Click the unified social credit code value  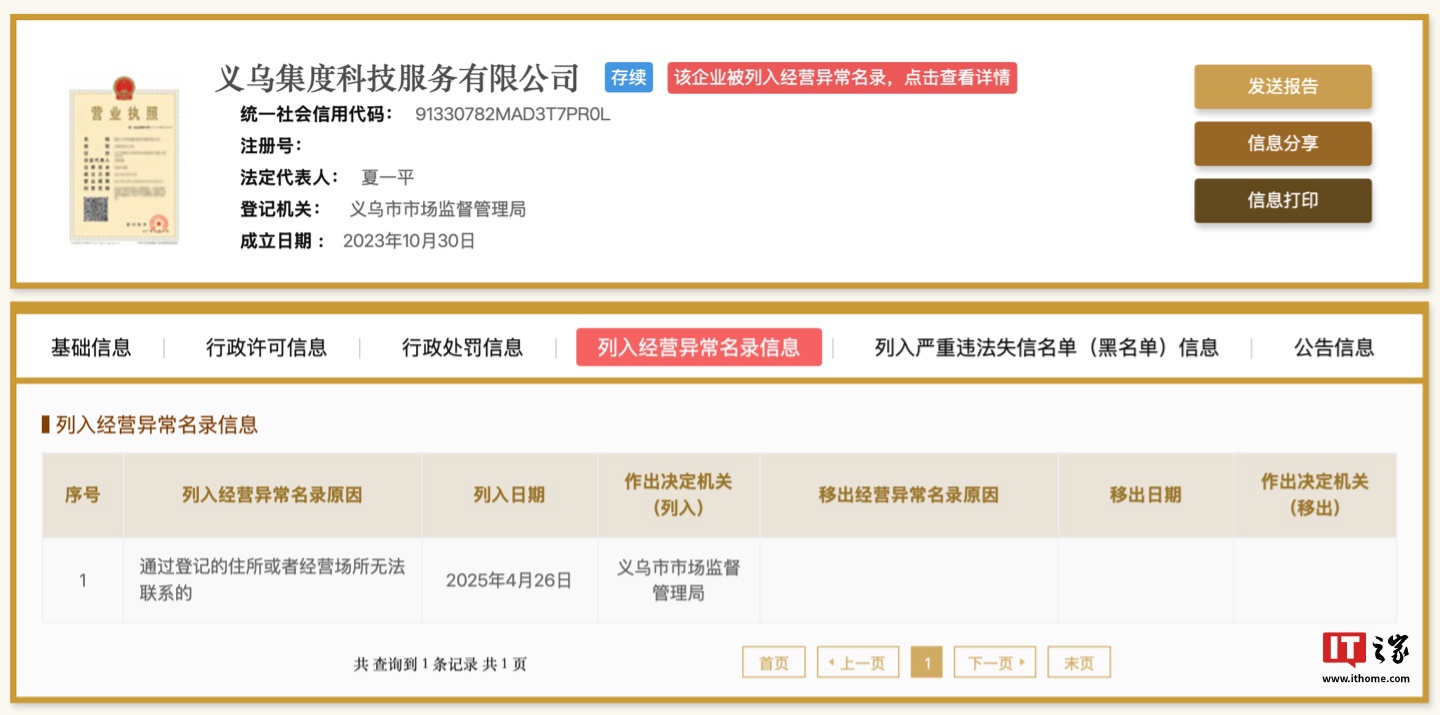coord(512,114)
